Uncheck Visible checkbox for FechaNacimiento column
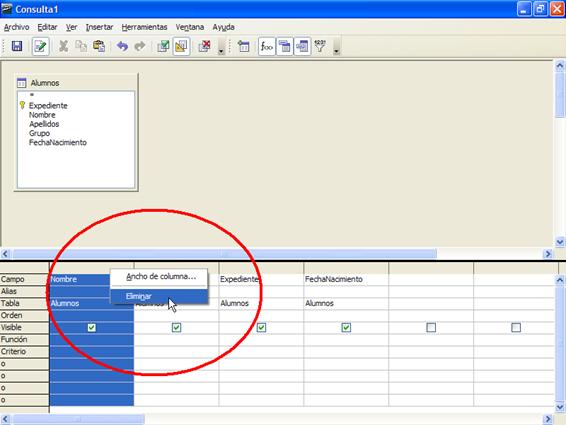 coord(346,328)
